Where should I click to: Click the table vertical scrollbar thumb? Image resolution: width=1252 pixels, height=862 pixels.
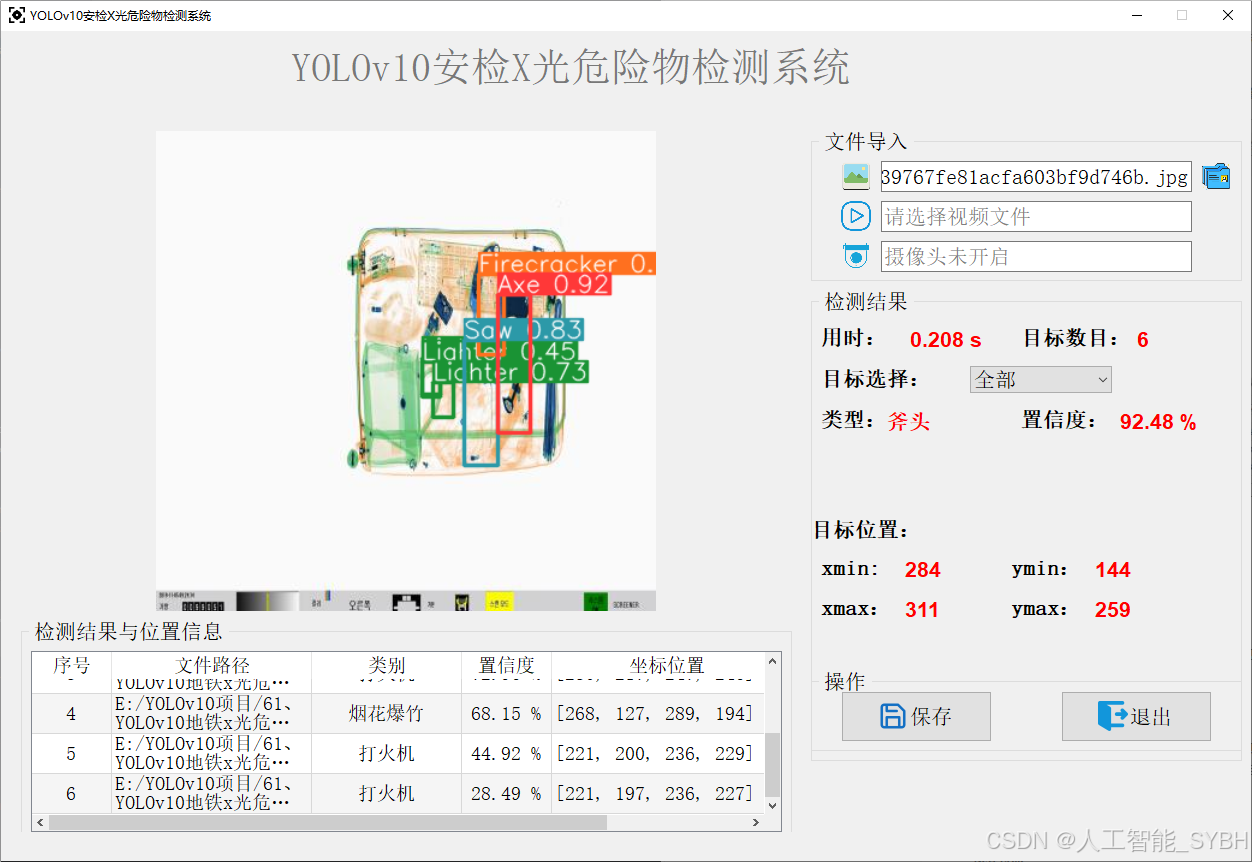point(773,764)
